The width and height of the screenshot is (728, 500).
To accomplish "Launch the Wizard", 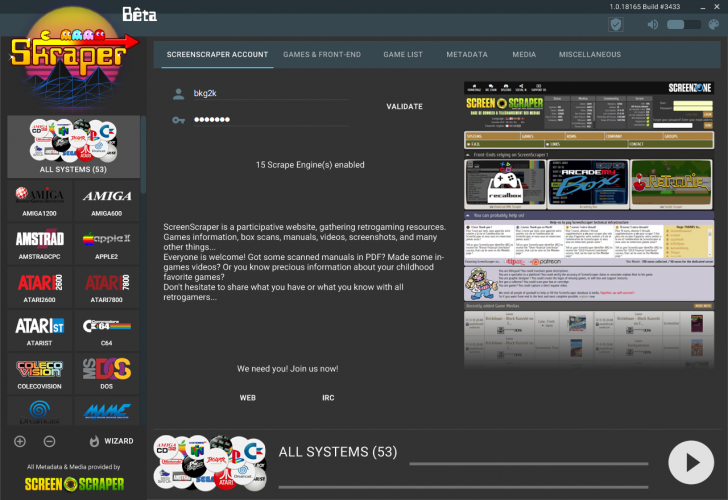I will [x=111, y=441].
